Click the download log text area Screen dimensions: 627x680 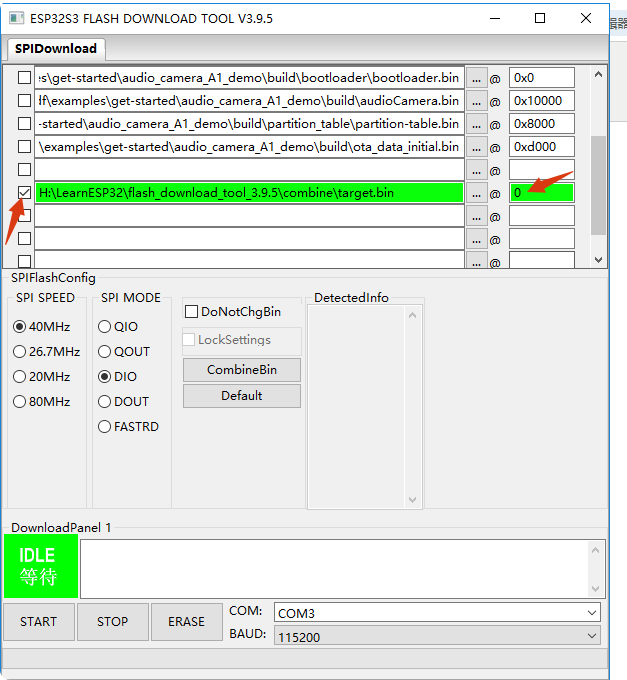[334, 569]
